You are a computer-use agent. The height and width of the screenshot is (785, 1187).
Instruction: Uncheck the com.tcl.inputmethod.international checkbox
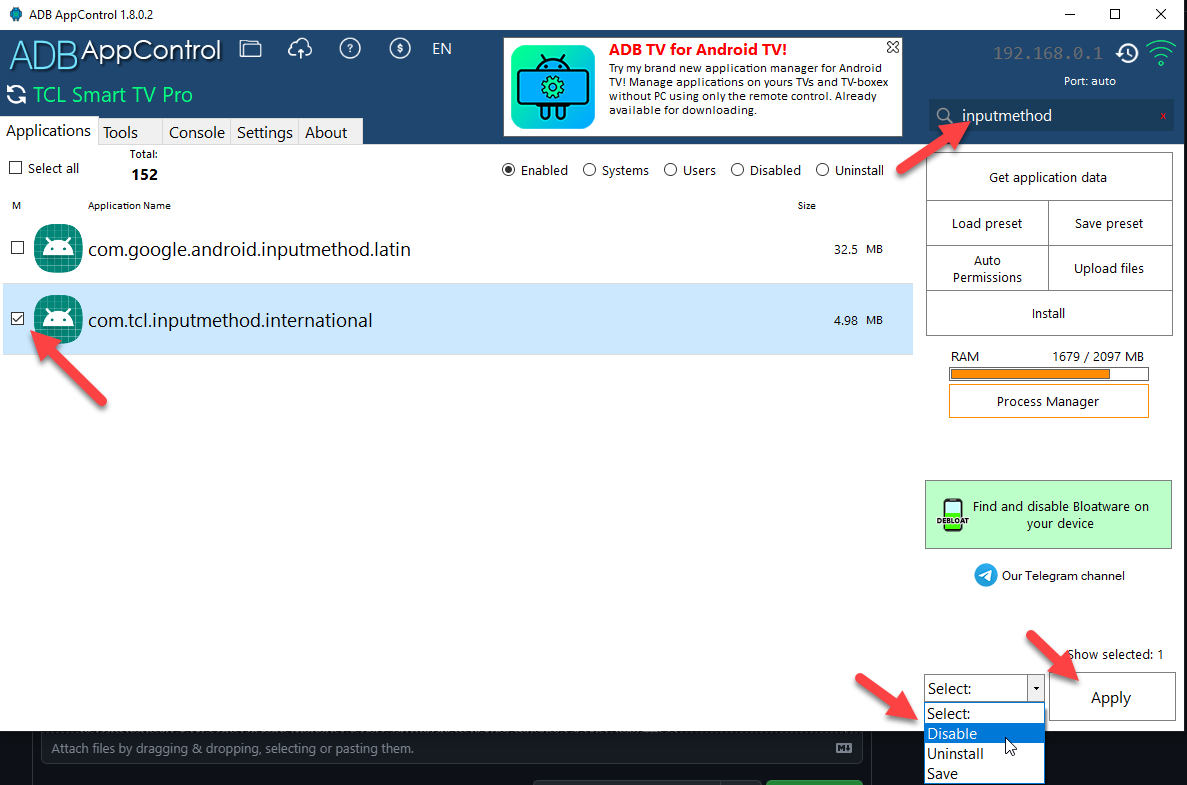click(17, 318)
